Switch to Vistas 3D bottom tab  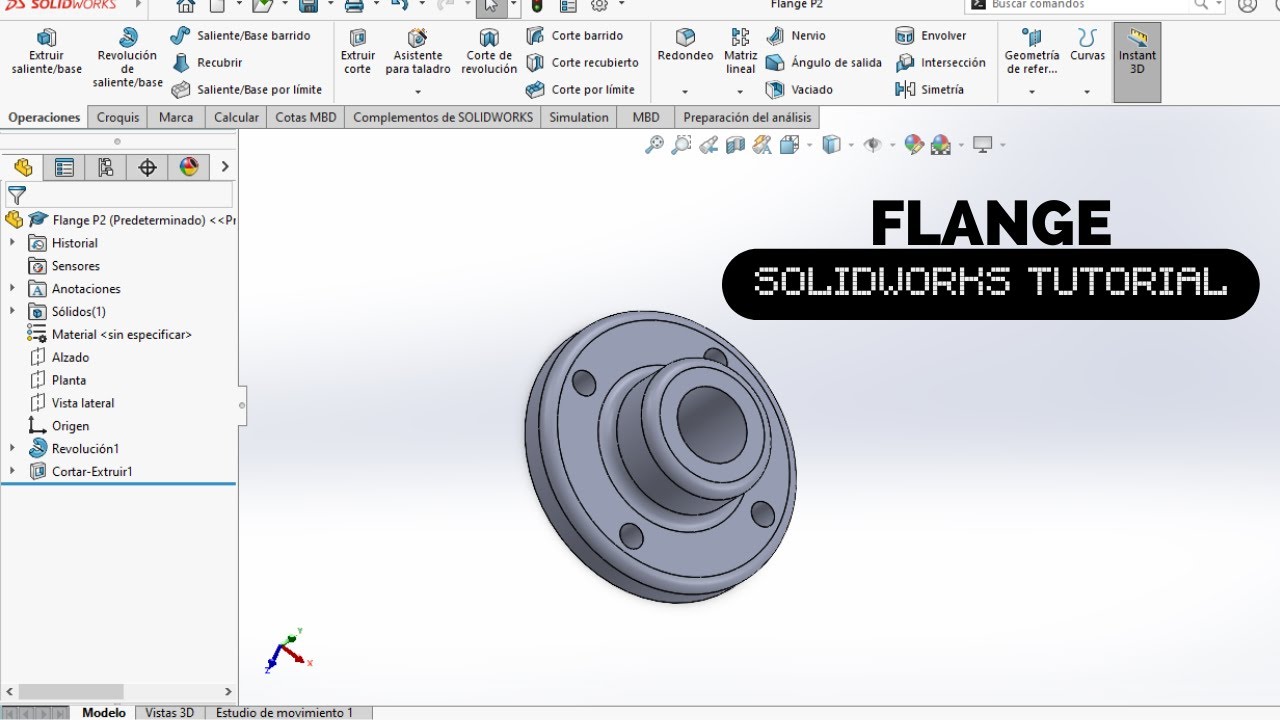(x=170, y=713)
